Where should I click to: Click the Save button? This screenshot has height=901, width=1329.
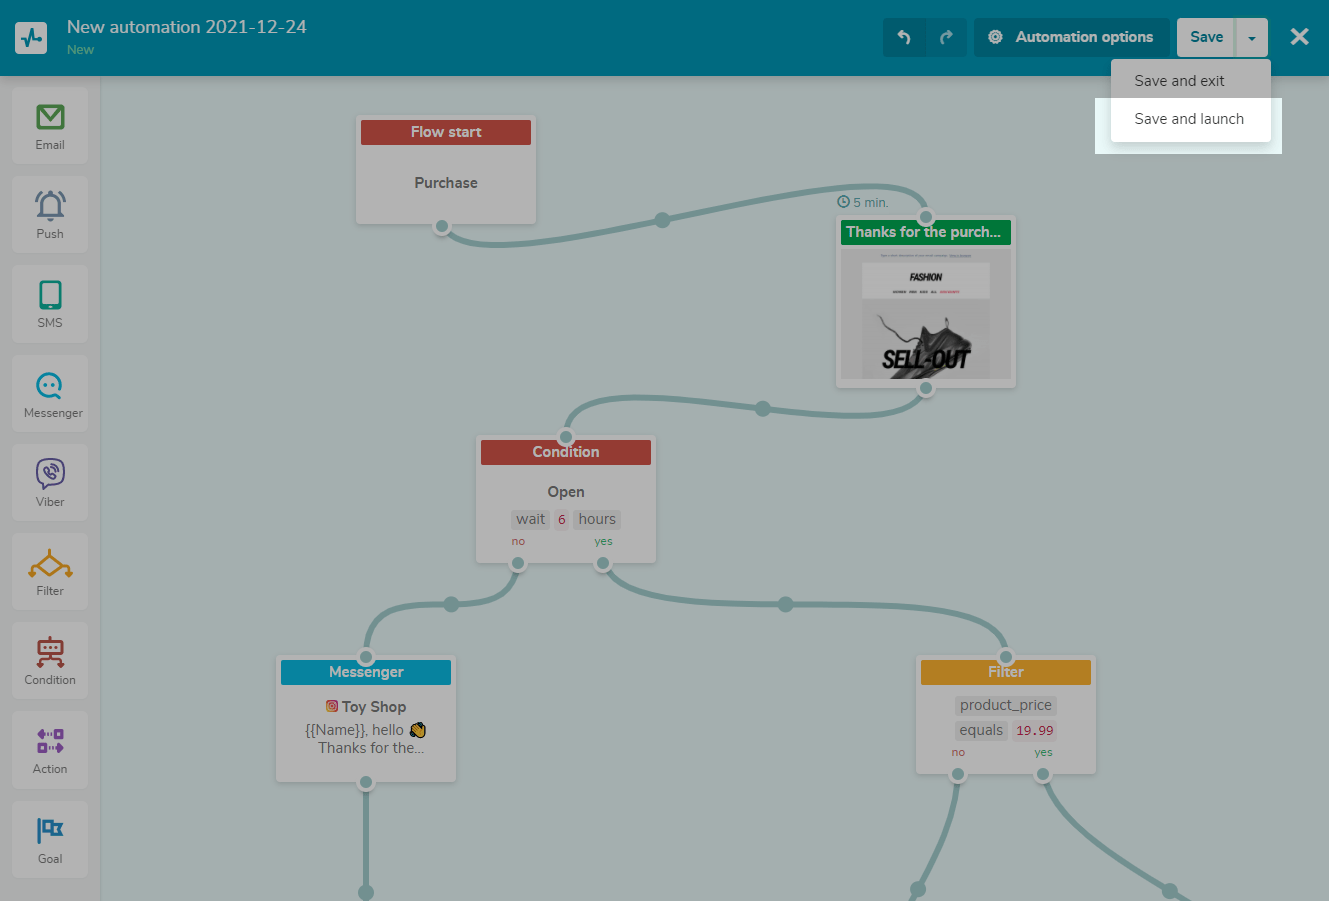pos(1206,37)
